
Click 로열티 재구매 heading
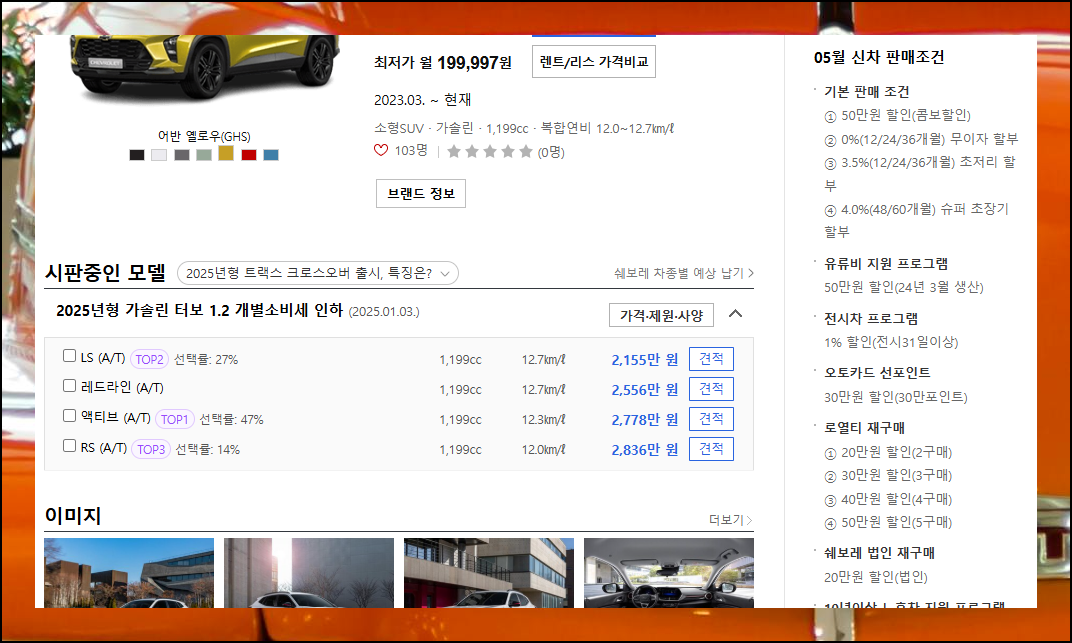click(864, 428)
